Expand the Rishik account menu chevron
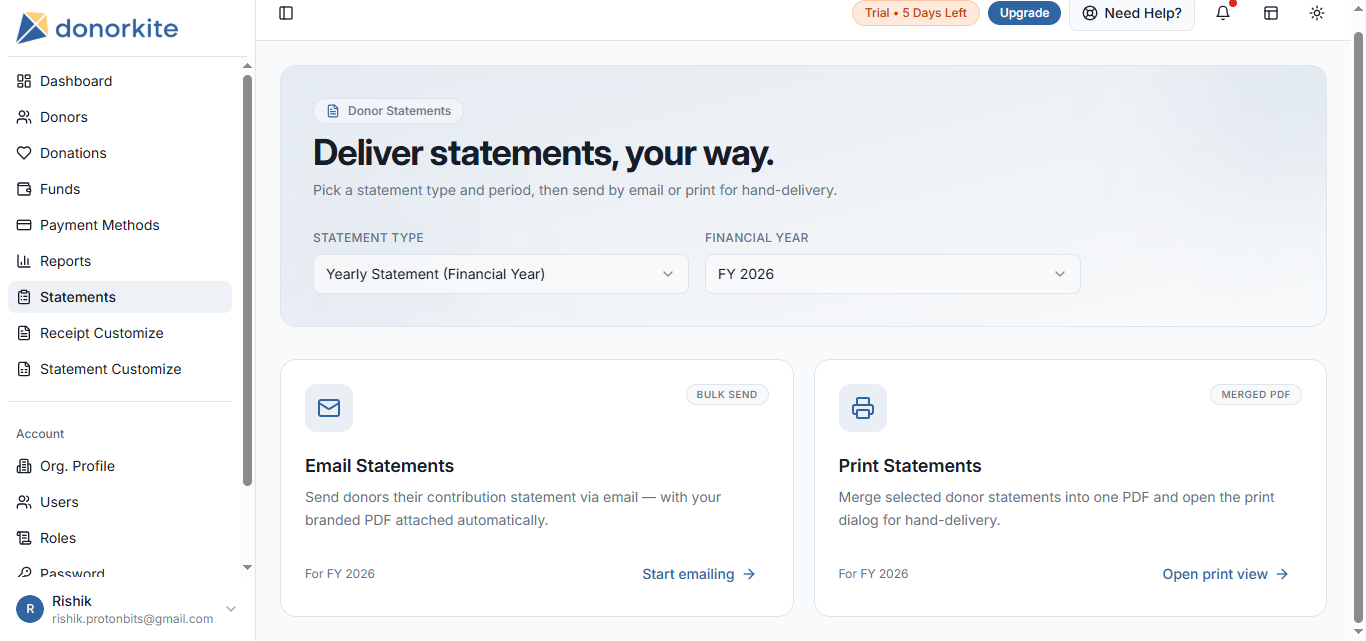The width and height of the screenshot is (1366, 641). coord(231,609)
